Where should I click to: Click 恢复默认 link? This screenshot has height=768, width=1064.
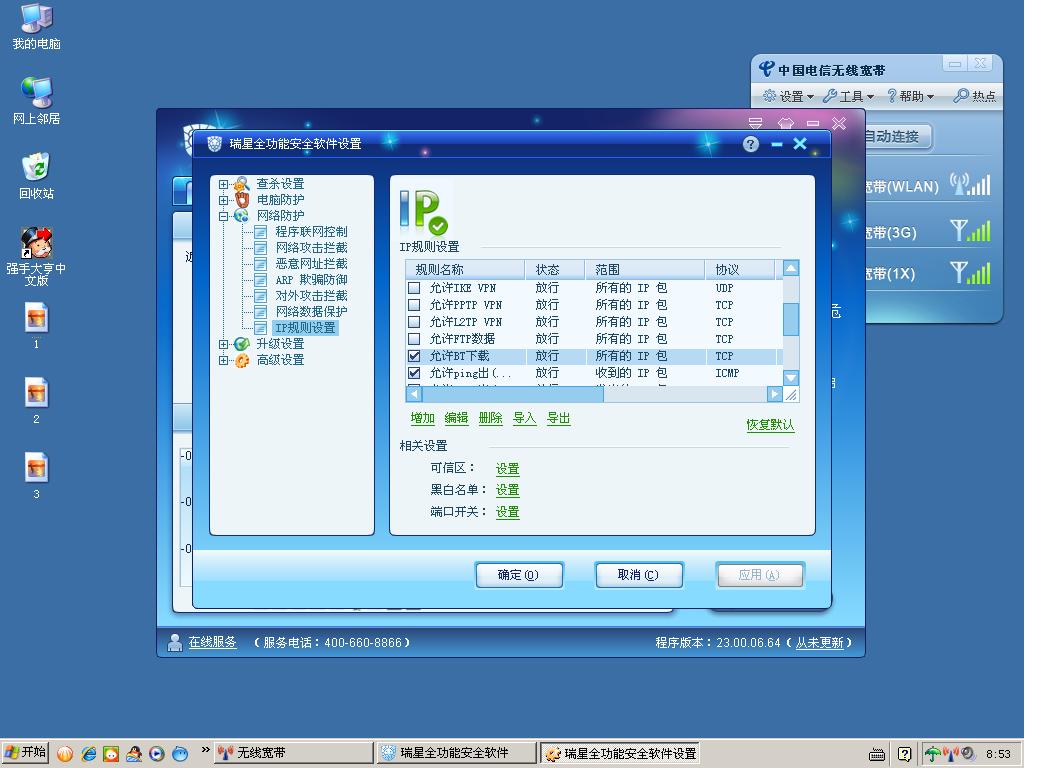770,425
